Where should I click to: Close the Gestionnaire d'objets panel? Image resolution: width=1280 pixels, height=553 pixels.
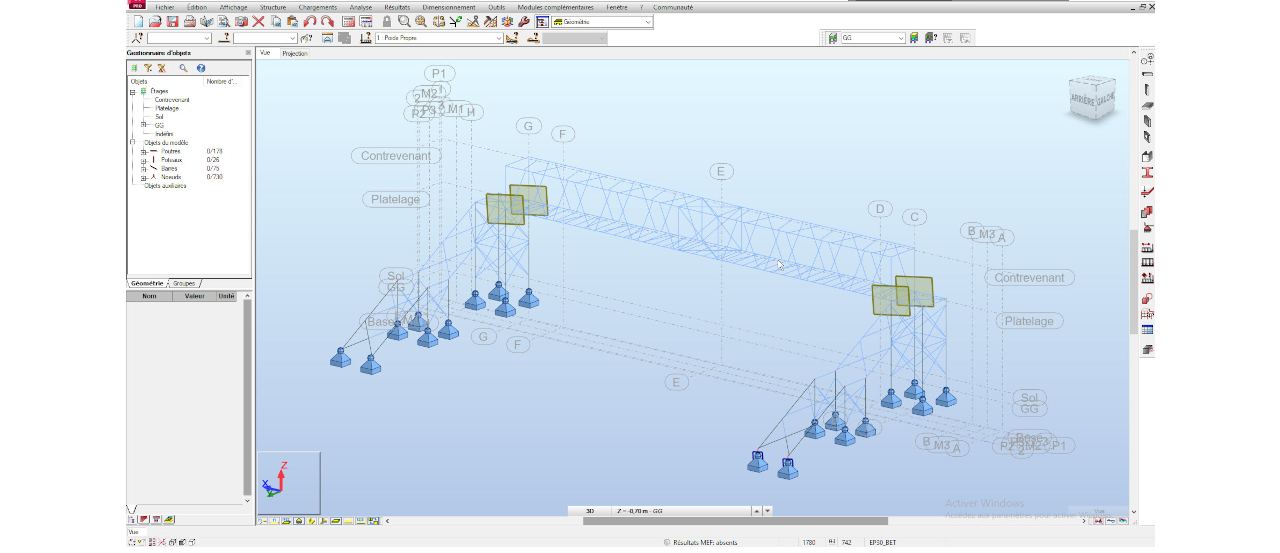[x=248, y=53]
